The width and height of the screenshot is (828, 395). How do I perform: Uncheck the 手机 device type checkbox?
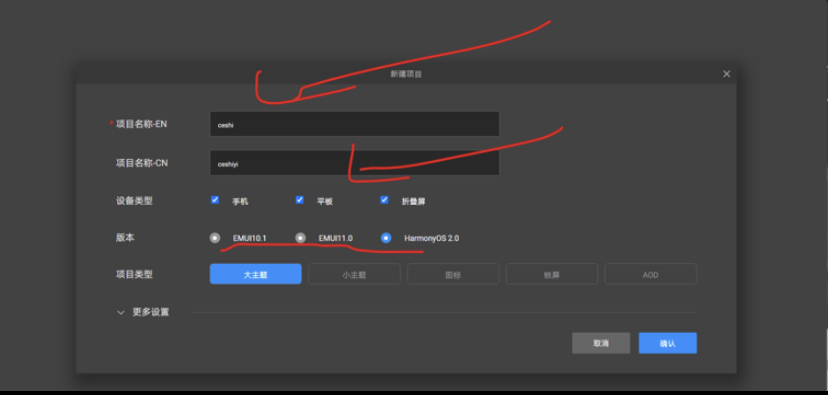(215, 200)
